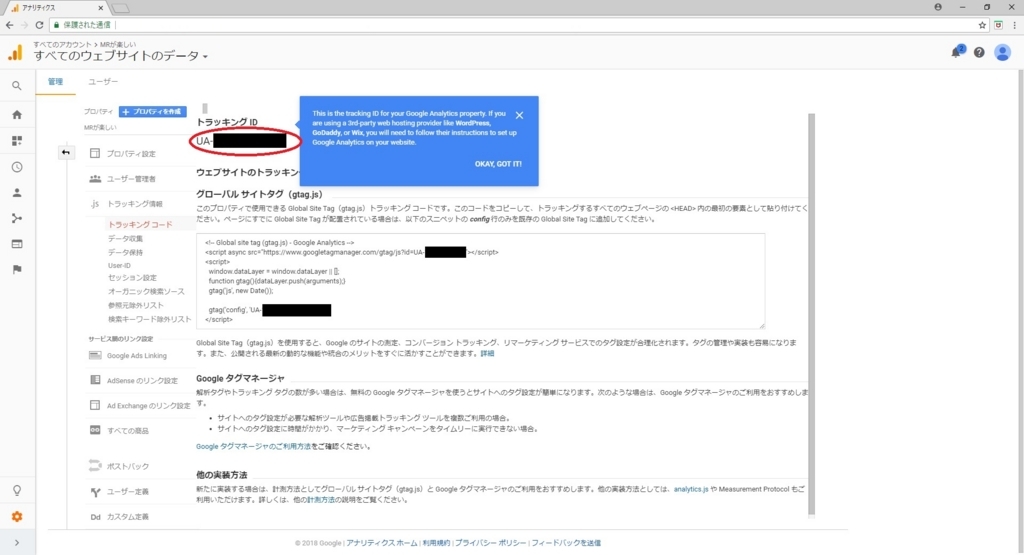
Task: Open Admin gear icon in sidebar
Action: coord(17,516)
